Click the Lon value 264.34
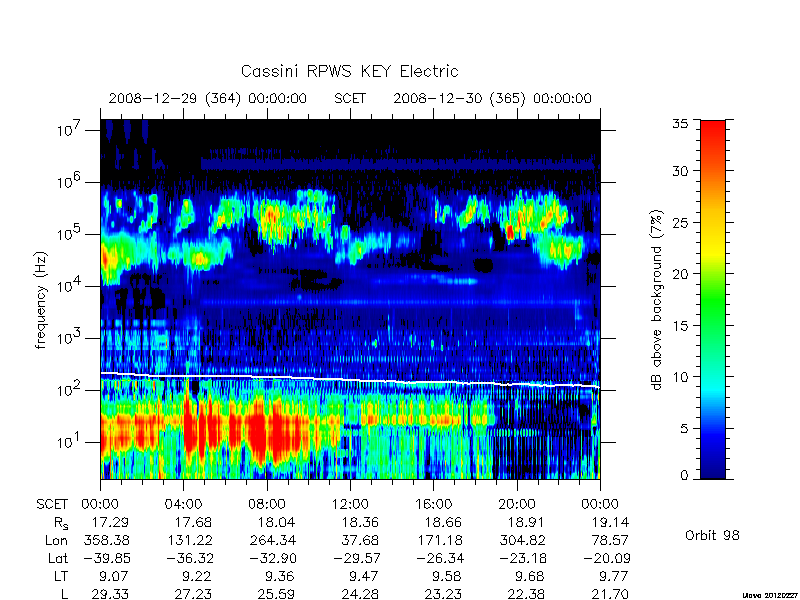 click(x=272, y=540)
